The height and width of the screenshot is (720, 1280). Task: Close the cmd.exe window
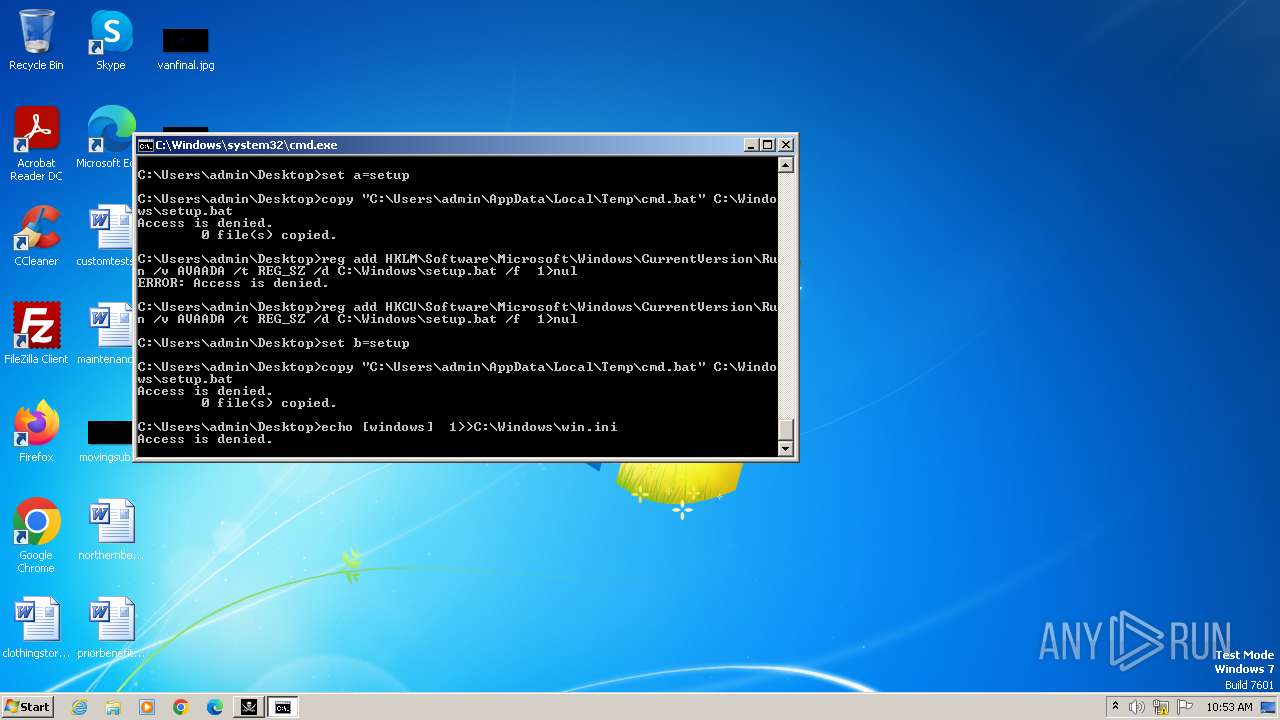786,145
